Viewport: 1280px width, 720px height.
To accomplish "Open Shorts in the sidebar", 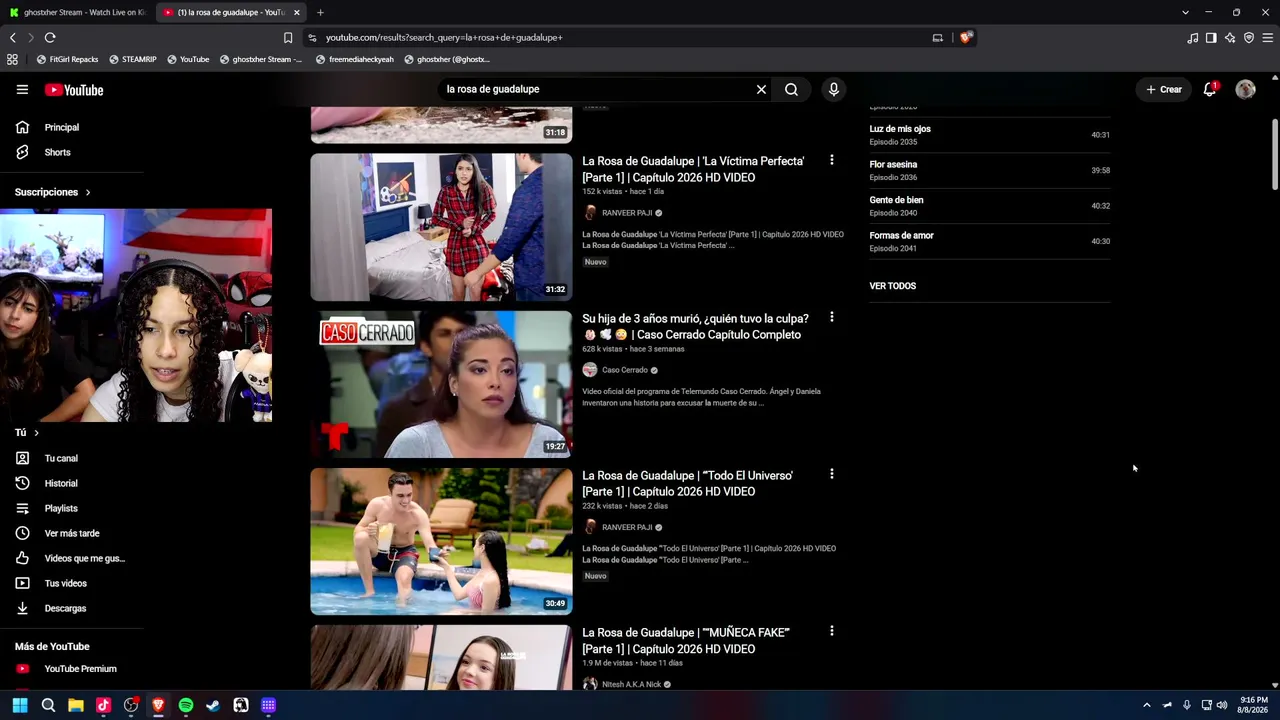I will pyautogui.click(x=57, y=152).
